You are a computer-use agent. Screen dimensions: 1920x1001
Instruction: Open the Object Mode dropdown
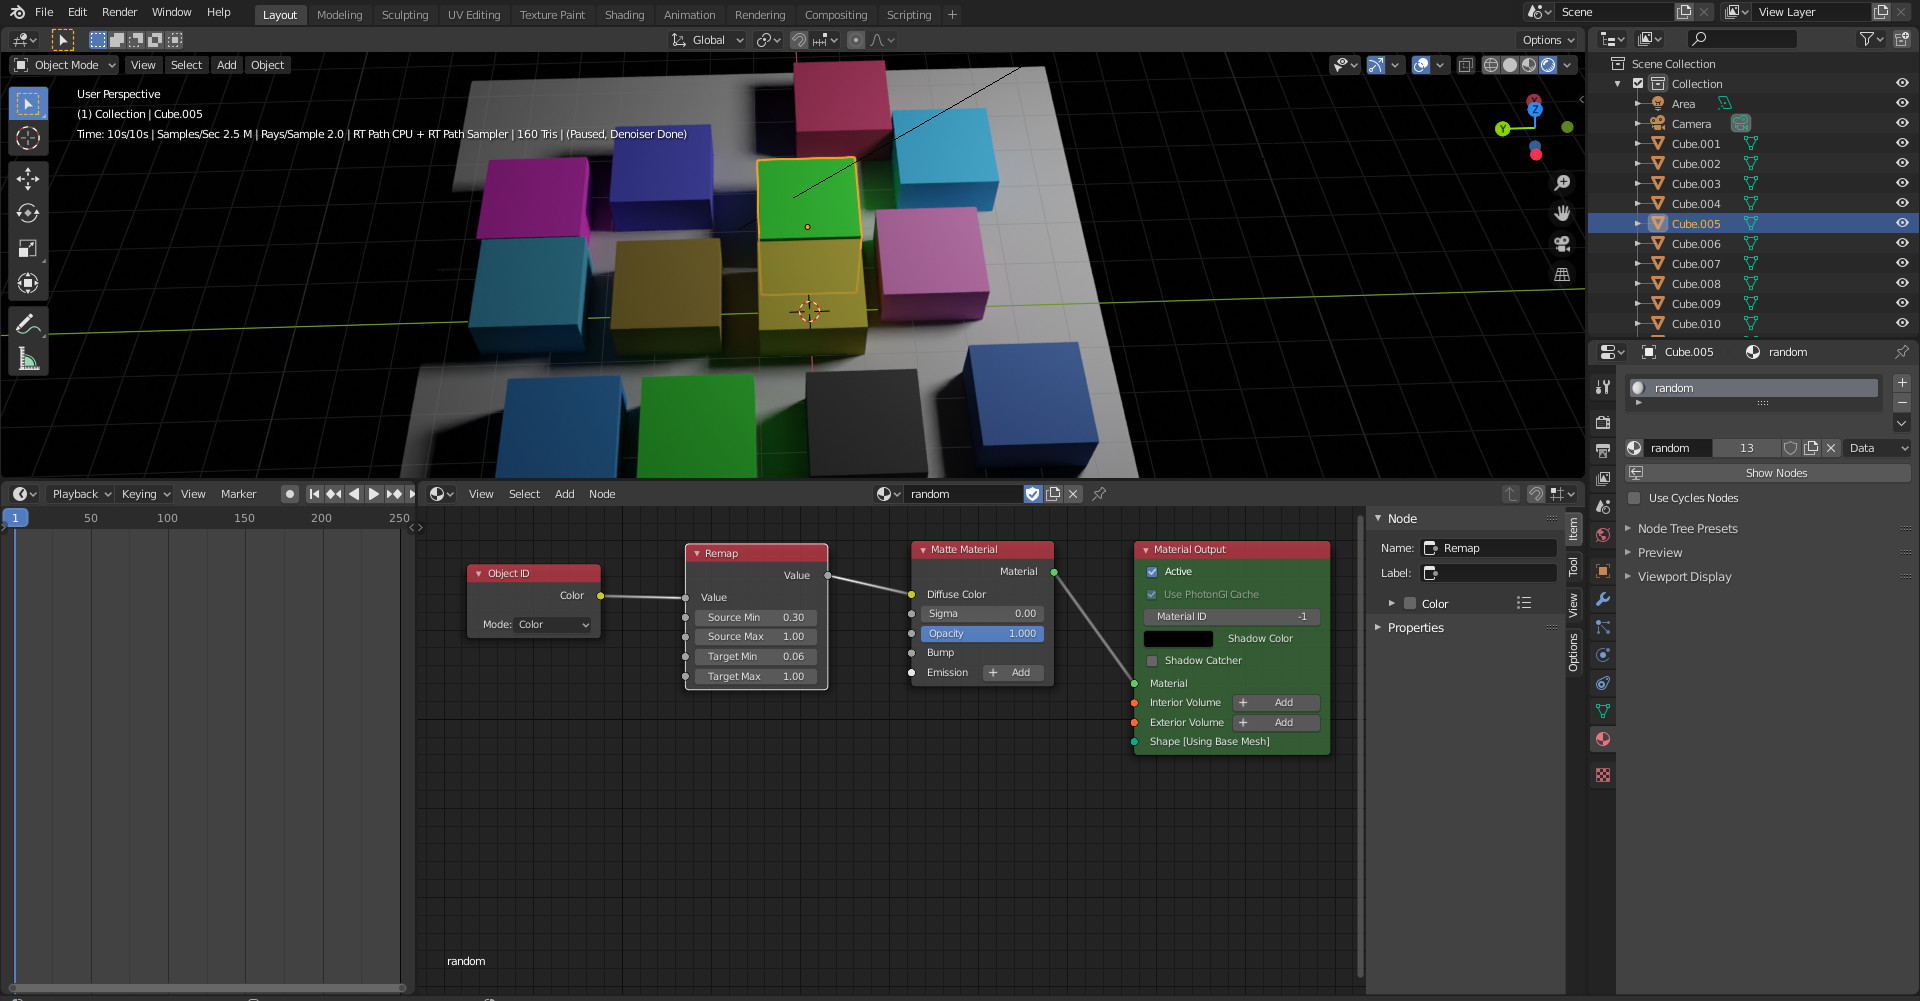(x=65, y=65)
